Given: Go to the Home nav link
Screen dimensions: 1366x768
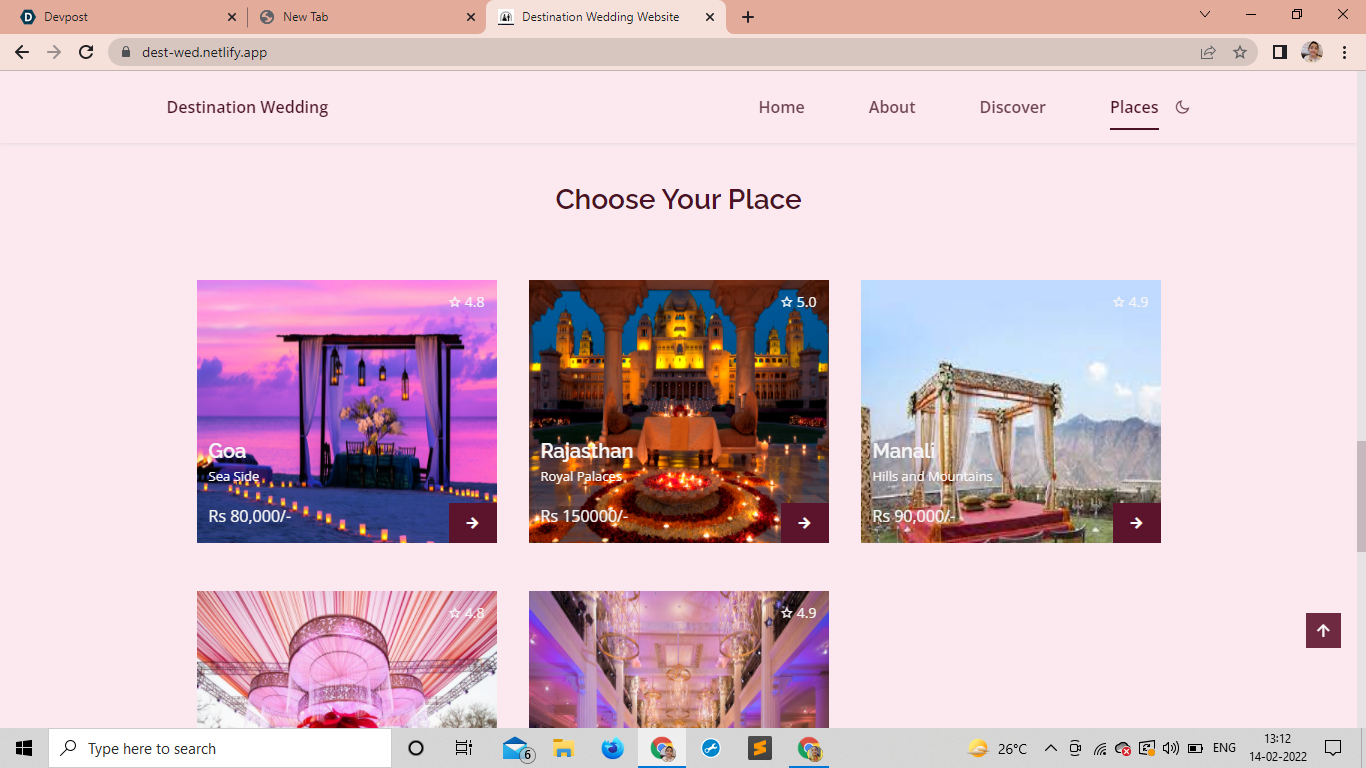Looking at the screenshot, I should pos(781,107).
